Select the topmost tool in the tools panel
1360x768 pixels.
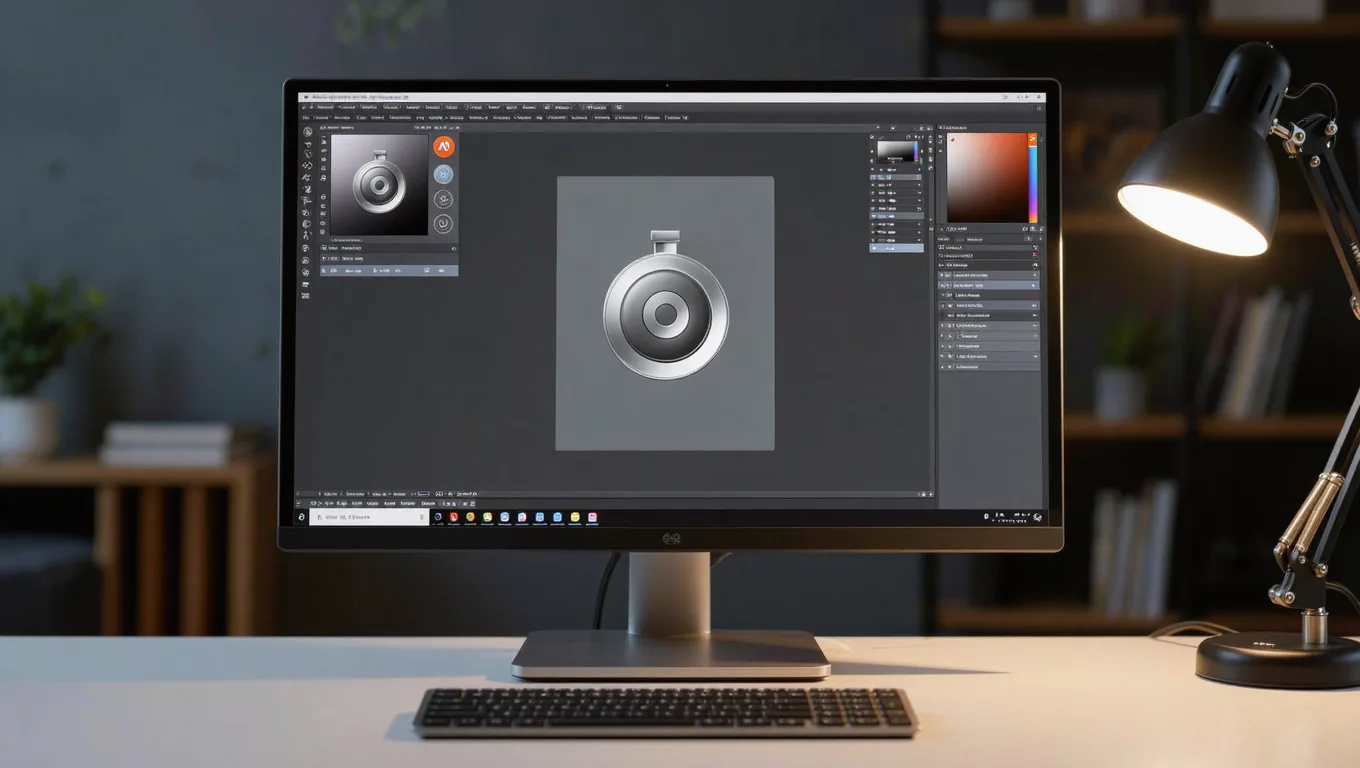tap(307, 132)
